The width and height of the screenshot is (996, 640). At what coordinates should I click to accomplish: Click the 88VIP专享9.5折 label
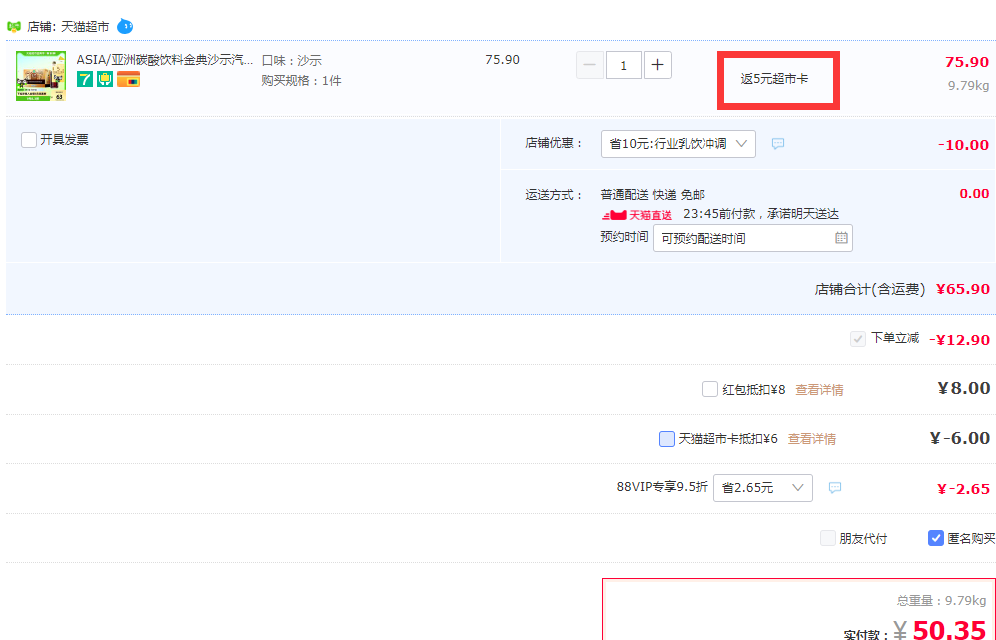coord(662,486)
